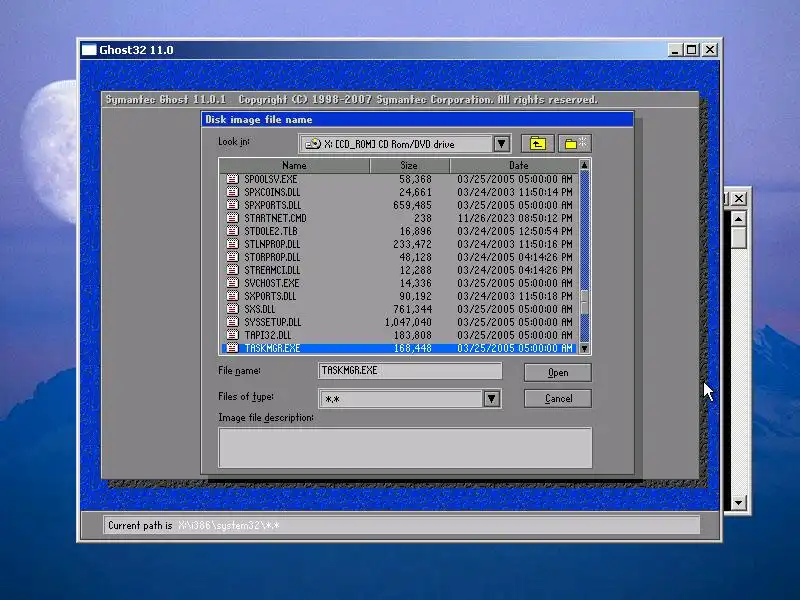
Task: Click the file list scrollbar up arrow
Action: (585, 165)
